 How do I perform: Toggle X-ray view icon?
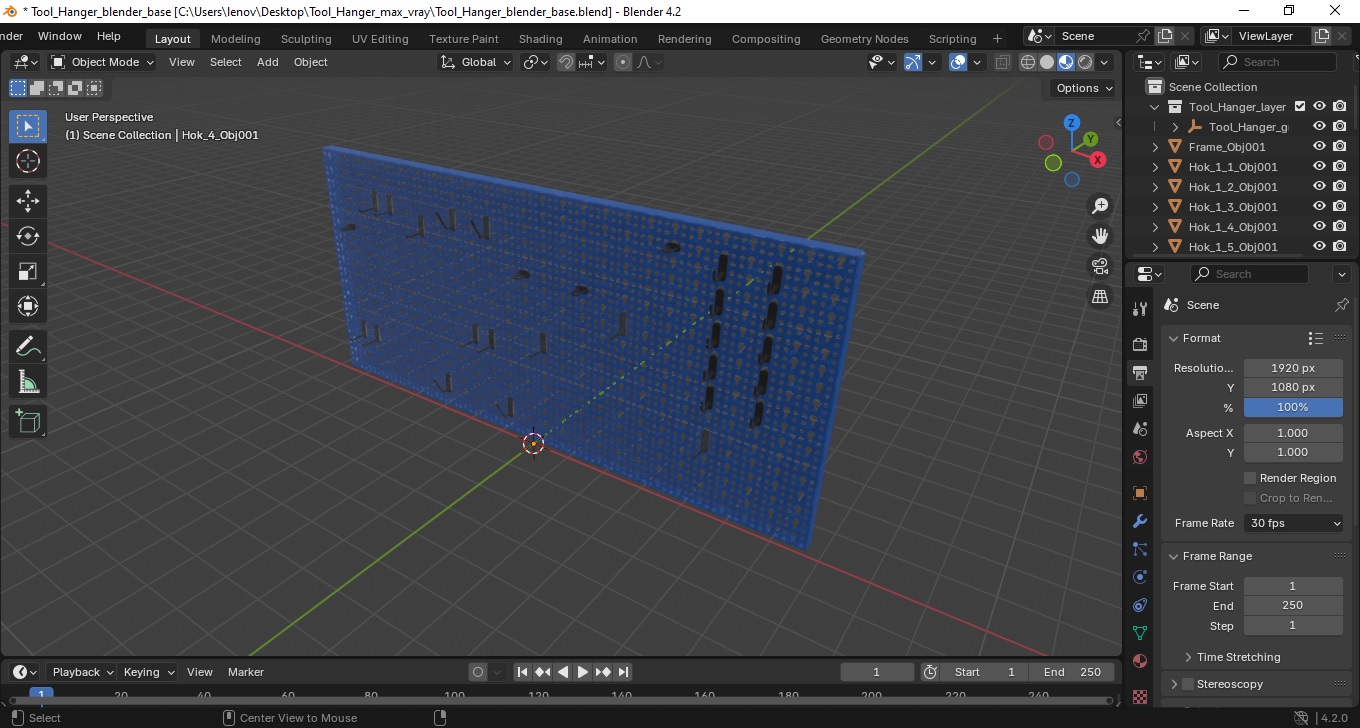point(1003,62)
